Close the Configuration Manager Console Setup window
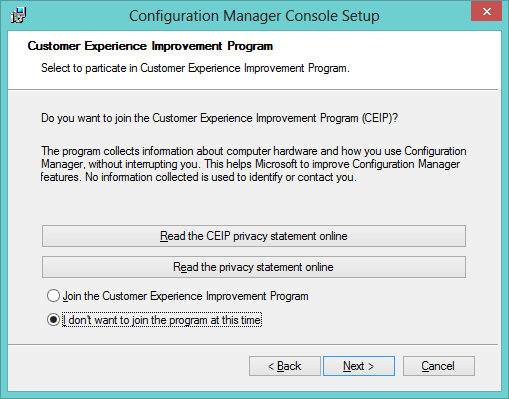Viewport: 509px width, 399px height. [x=486, y=12]
